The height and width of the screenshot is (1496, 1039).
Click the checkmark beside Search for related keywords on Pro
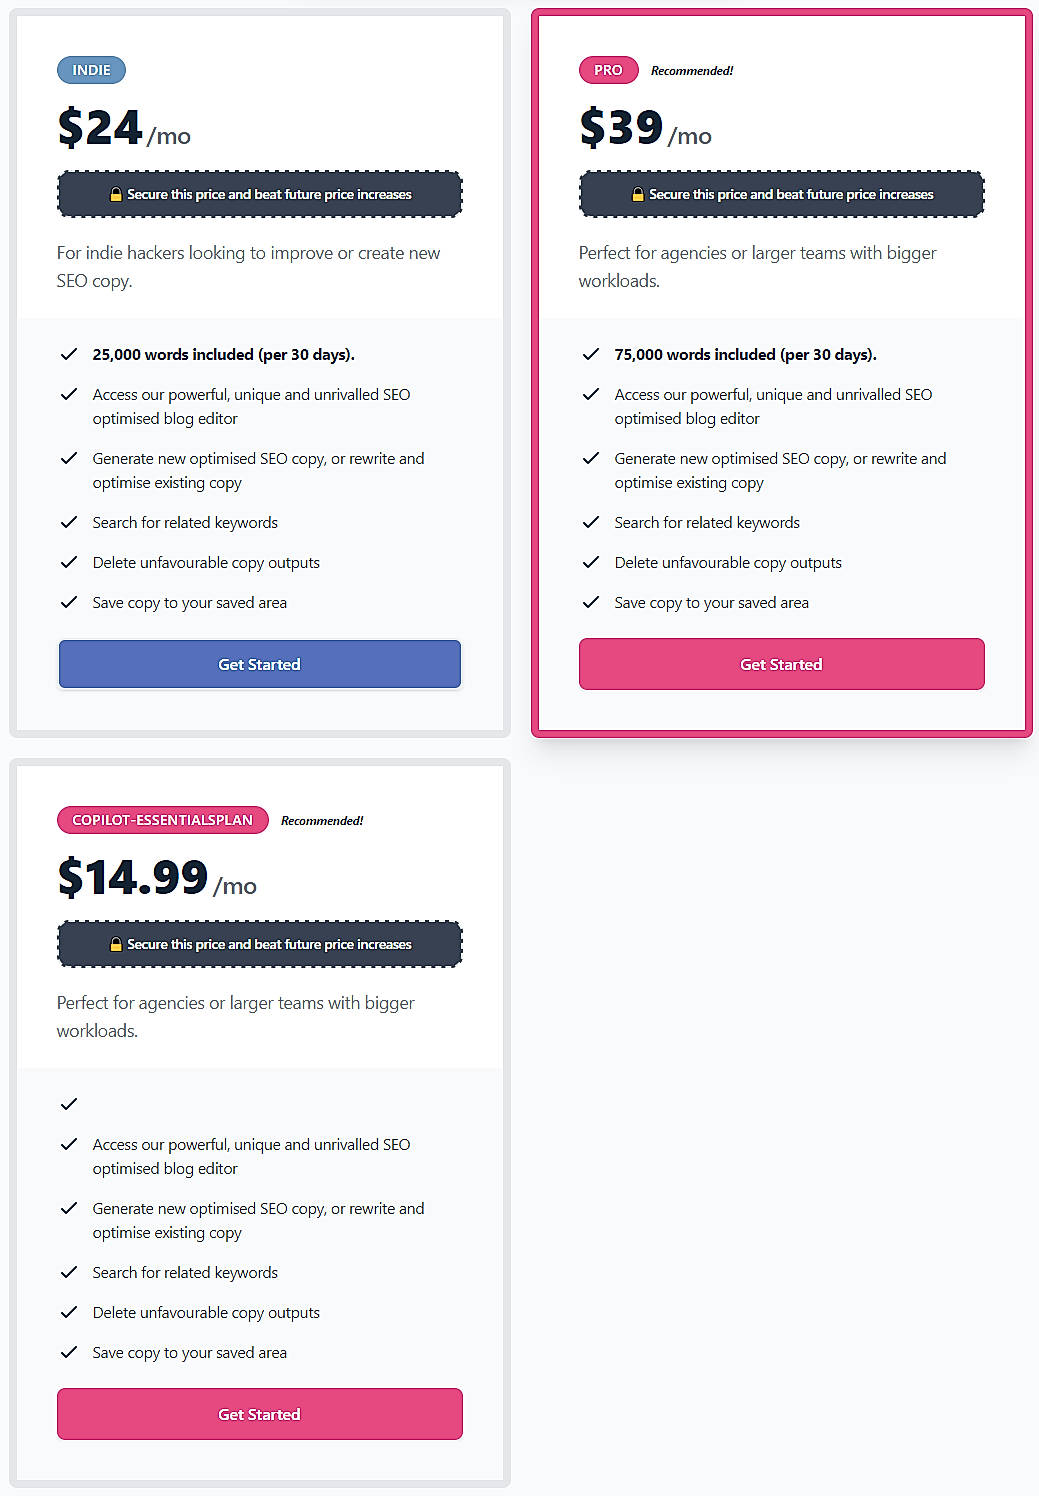click(x=591, y=522)
